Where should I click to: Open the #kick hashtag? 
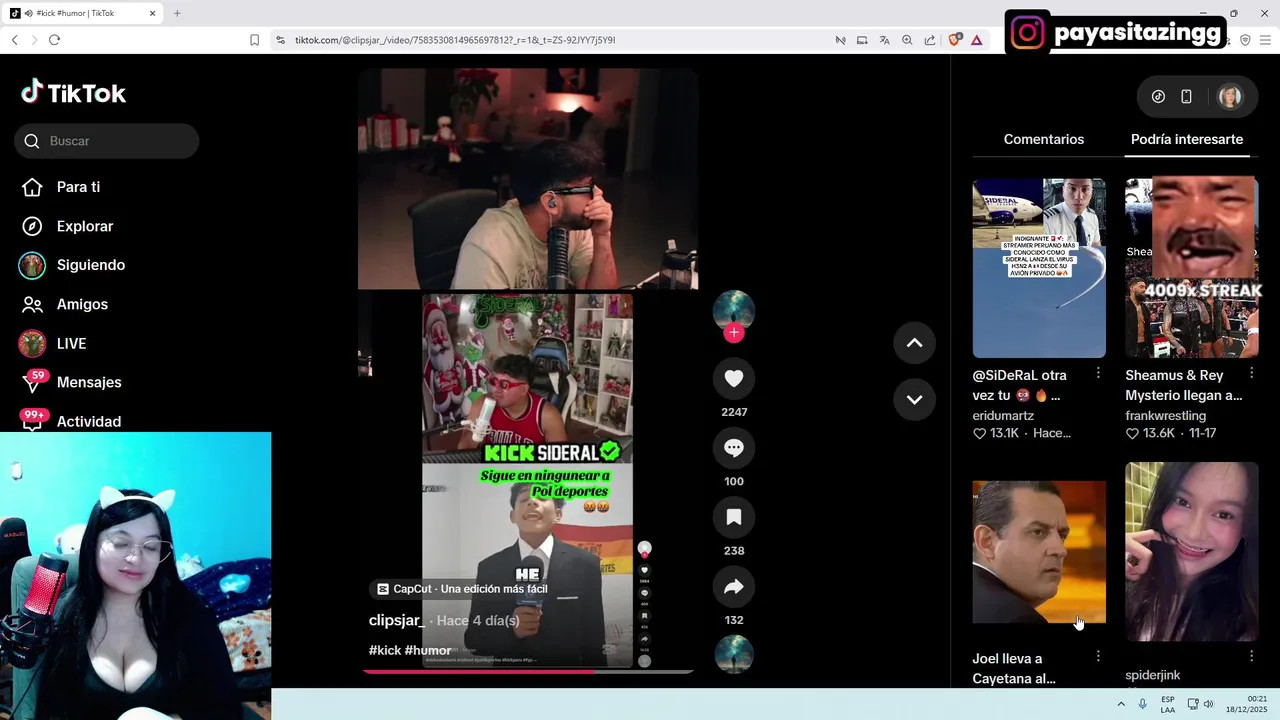tap(385, 650)
